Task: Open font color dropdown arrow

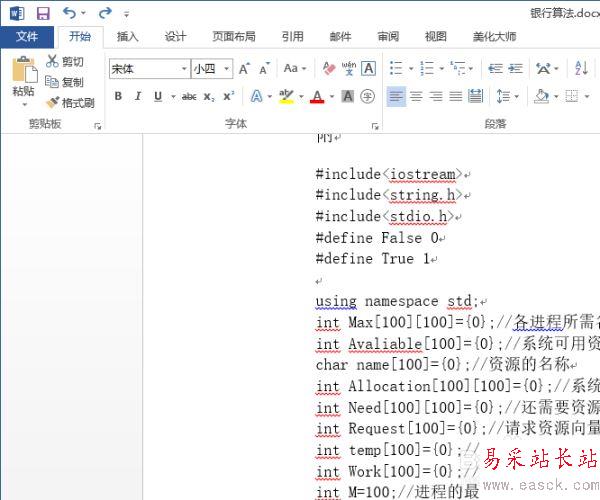Action: (332, 97)
